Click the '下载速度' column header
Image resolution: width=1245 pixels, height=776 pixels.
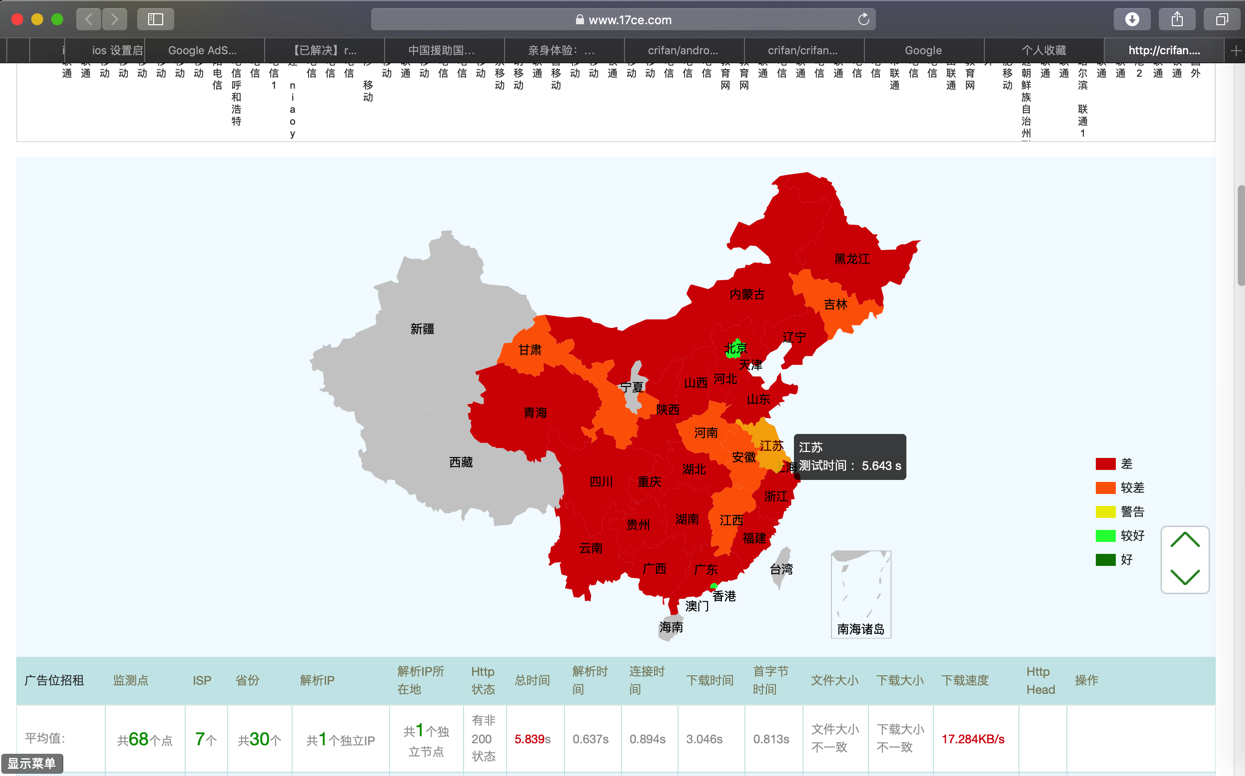pos(965,680)
